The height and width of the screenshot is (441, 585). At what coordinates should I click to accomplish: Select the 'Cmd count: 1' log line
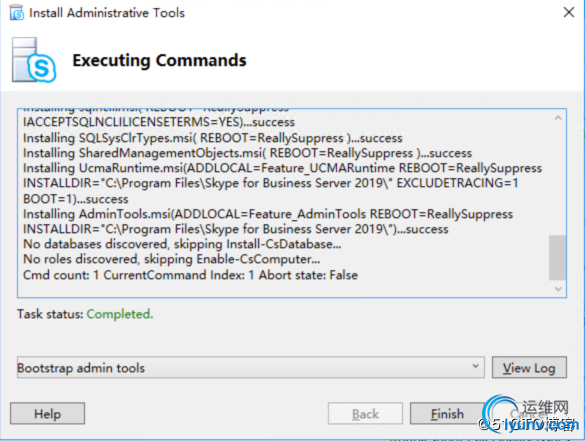[190, 275]
